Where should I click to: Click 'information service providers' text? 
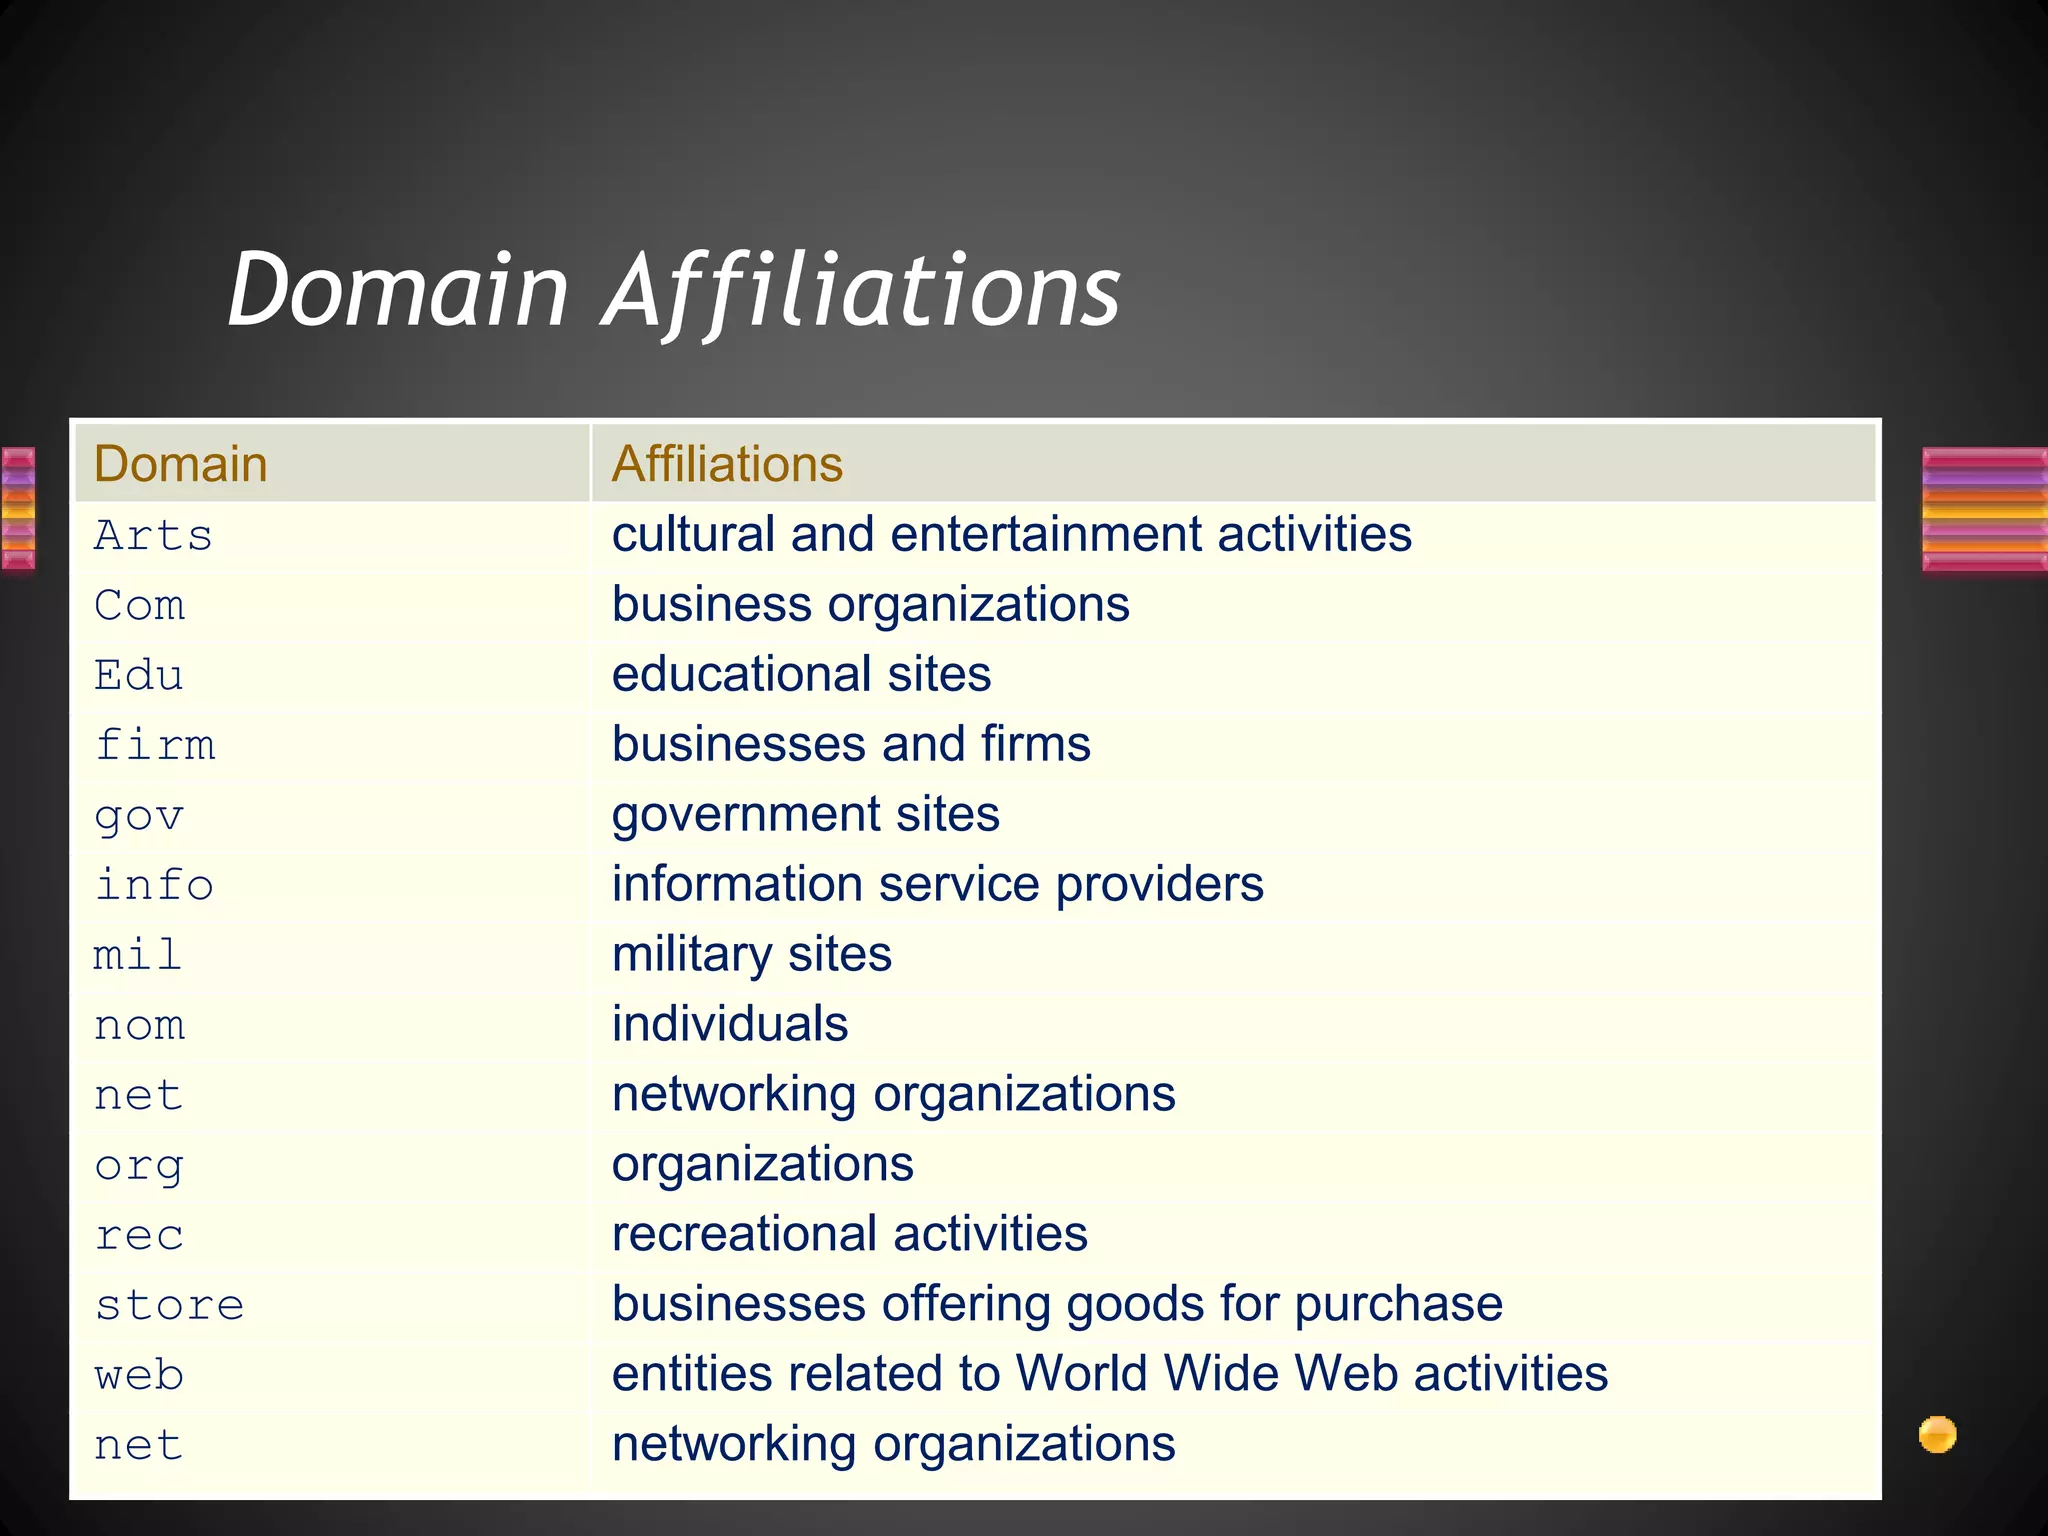pos(937,884)
